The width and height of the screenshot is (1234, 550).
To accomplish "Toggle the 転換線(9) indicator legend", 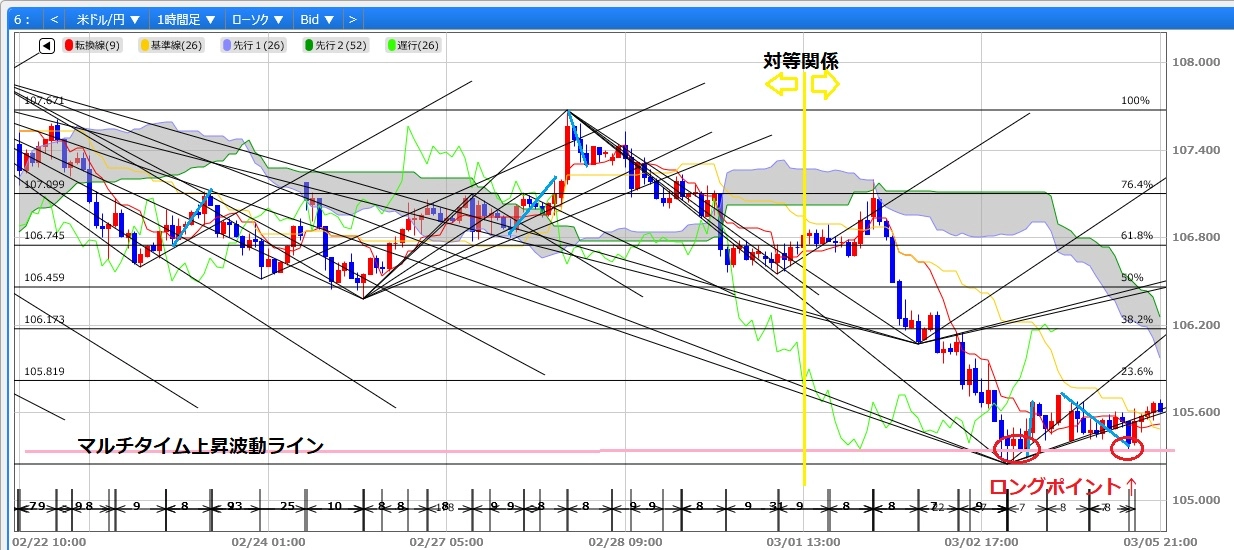I will (x=92, y=46).
